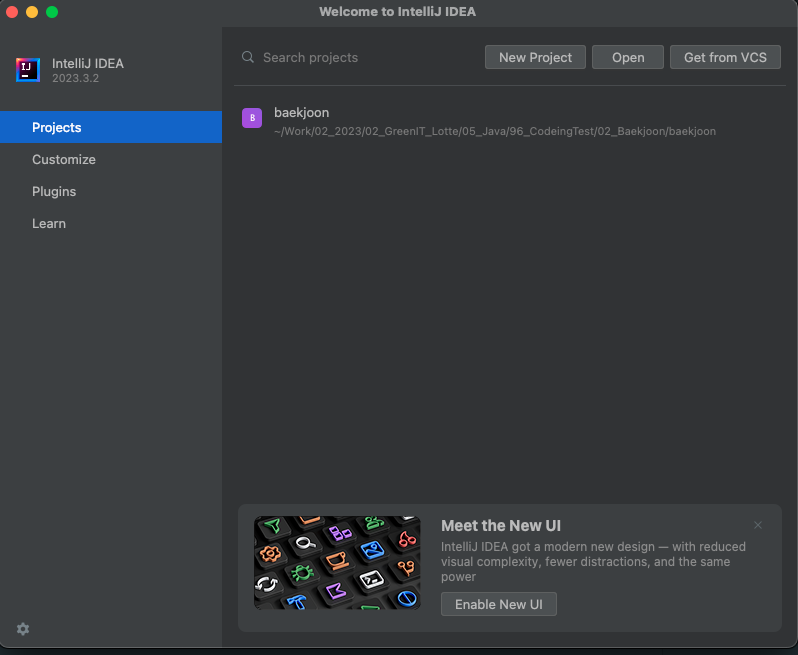
Task: Click the New UI promo image
Action: (337, 562)
